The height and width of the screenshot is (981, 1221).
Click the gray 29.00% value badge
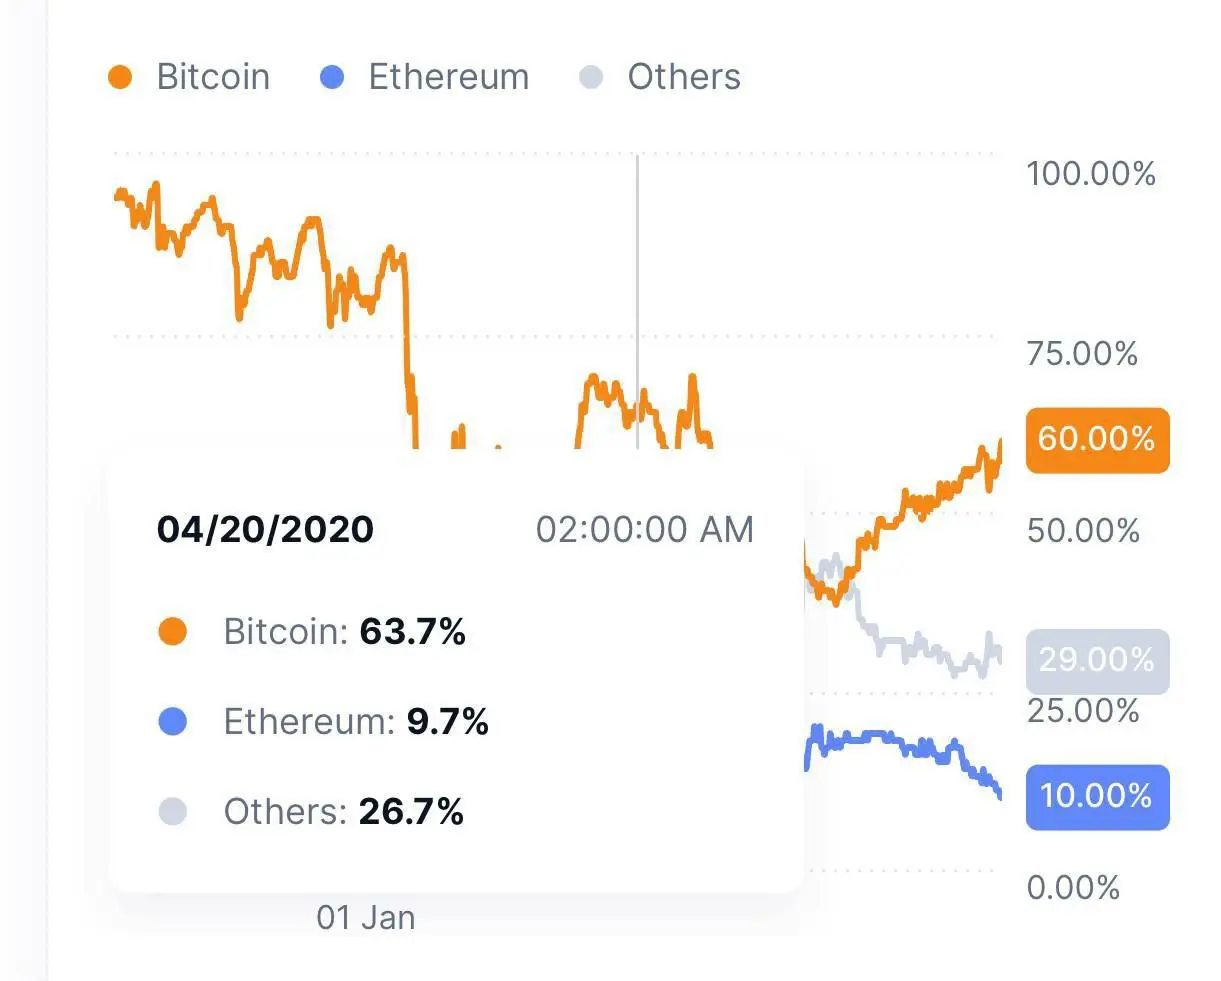click(1097, 660)
